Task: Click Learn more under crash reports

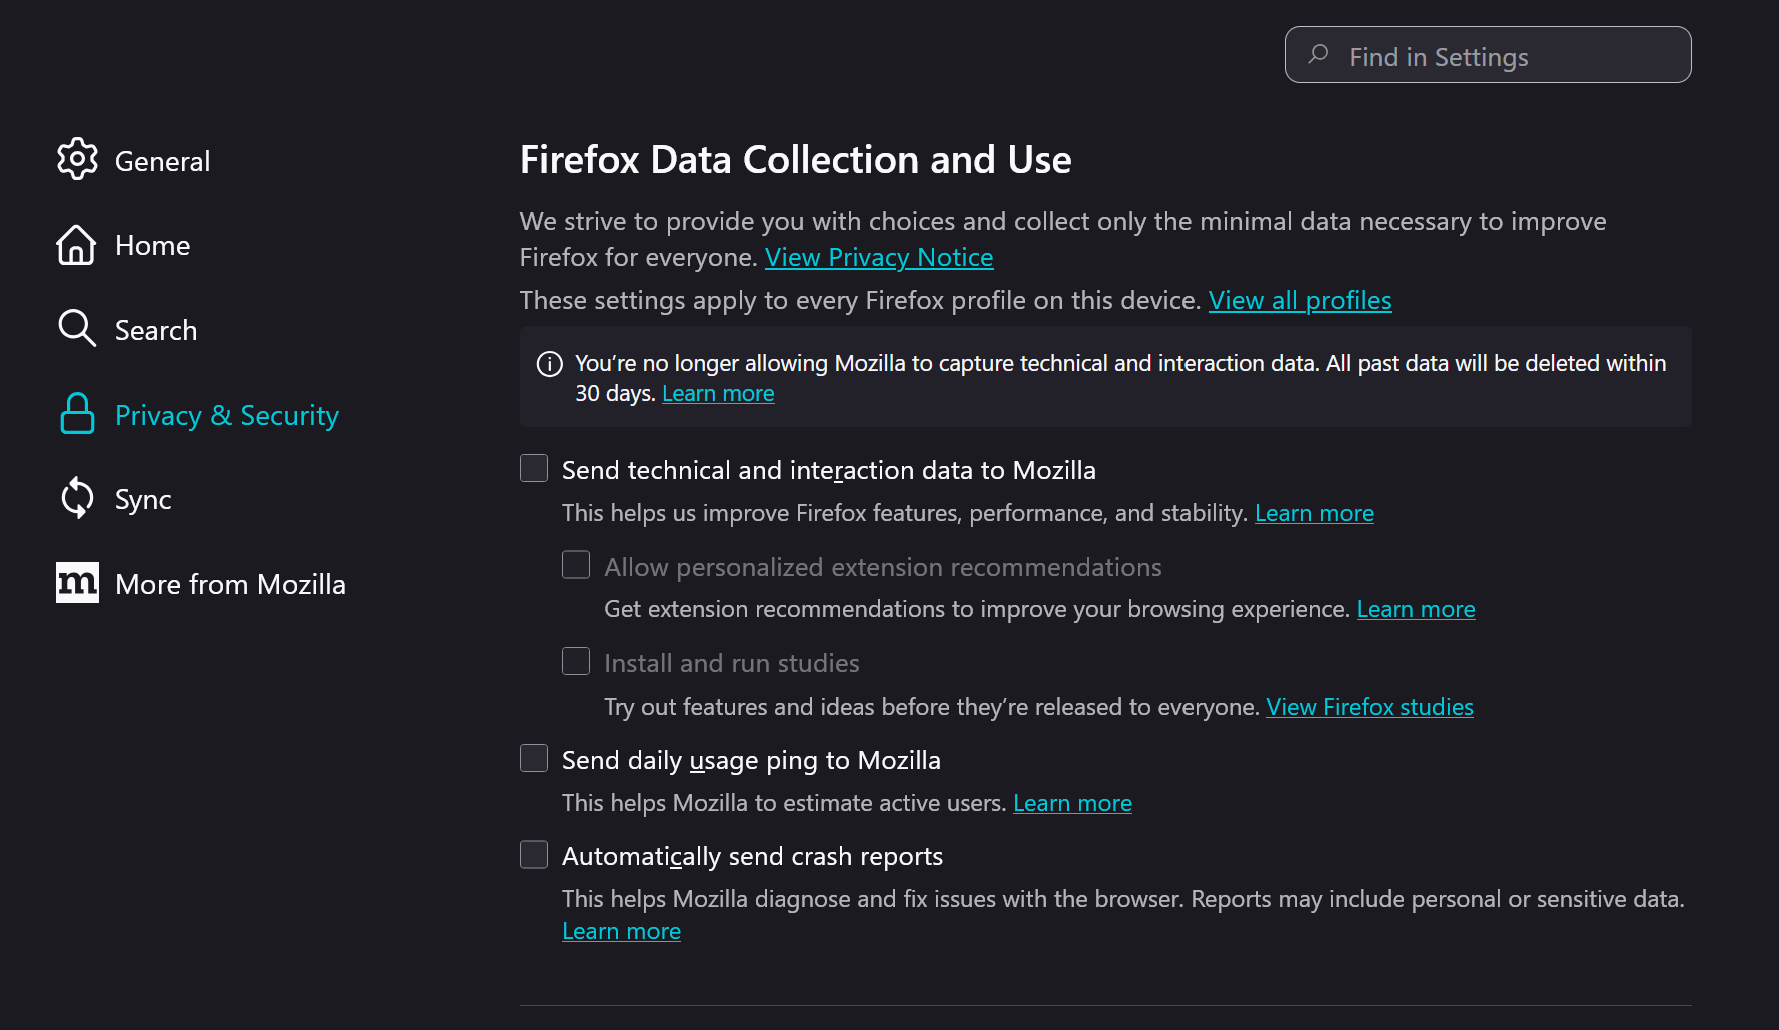Action: [621, 930]
